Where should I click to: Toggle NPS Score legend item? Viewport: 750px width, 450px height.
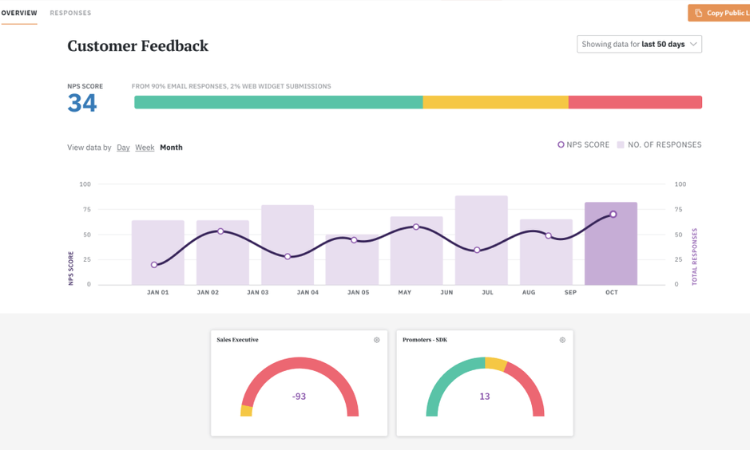coord(584,144)
